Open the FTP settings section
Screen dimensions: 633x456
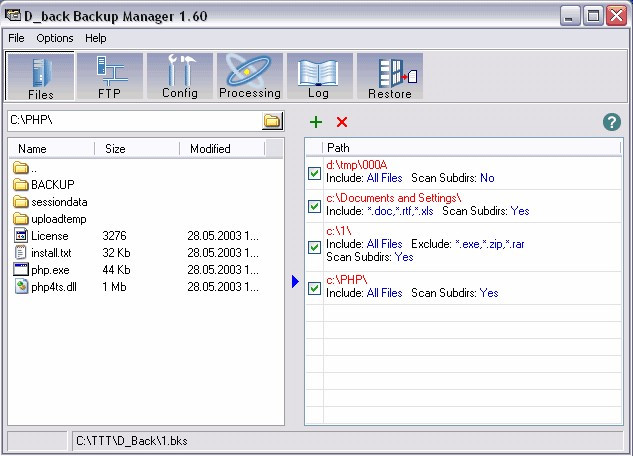[110, 76]
